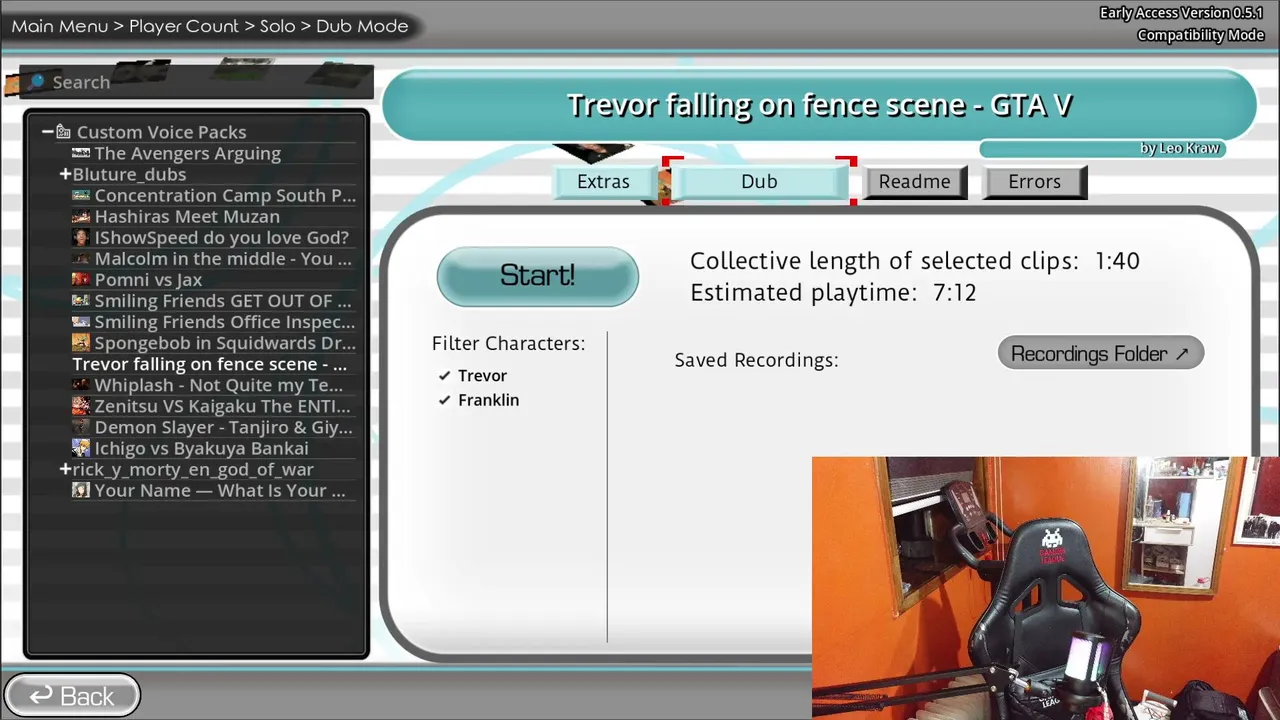1280x720 pixels.
Task: Click the Dub Mode breadcrumb
Action: [x=362, y=26]
